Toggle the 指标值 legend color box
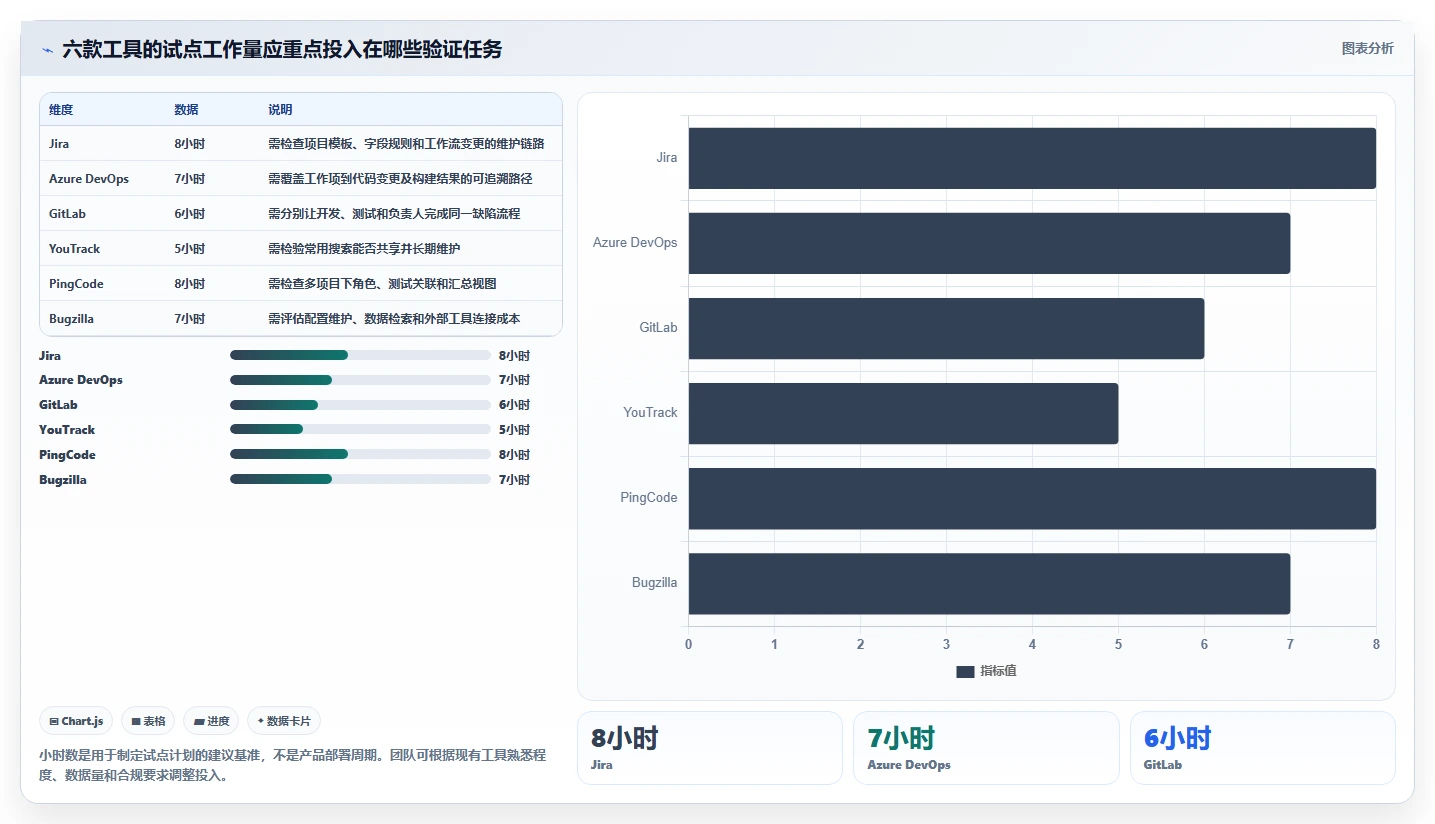This screenshot has width=1435, height=824. (965, 671)
